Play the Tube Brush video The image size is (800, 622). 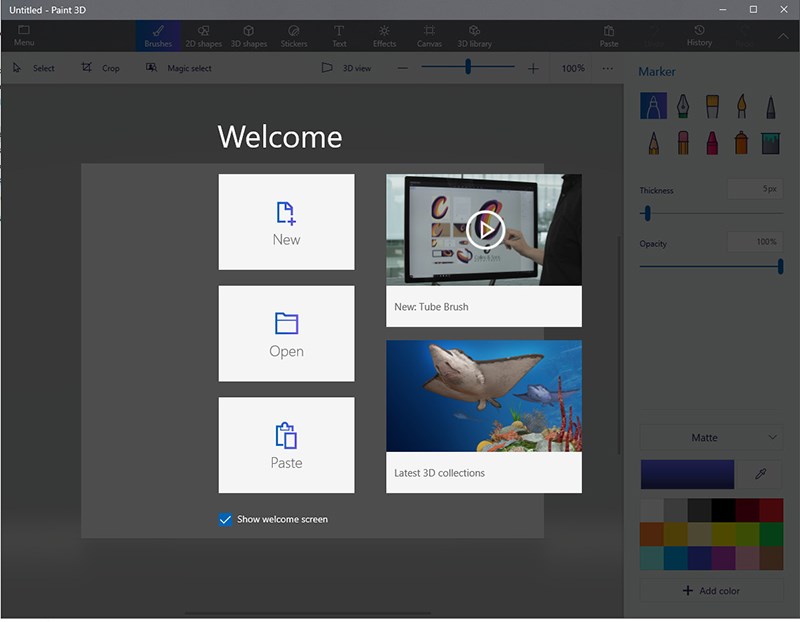484,230
